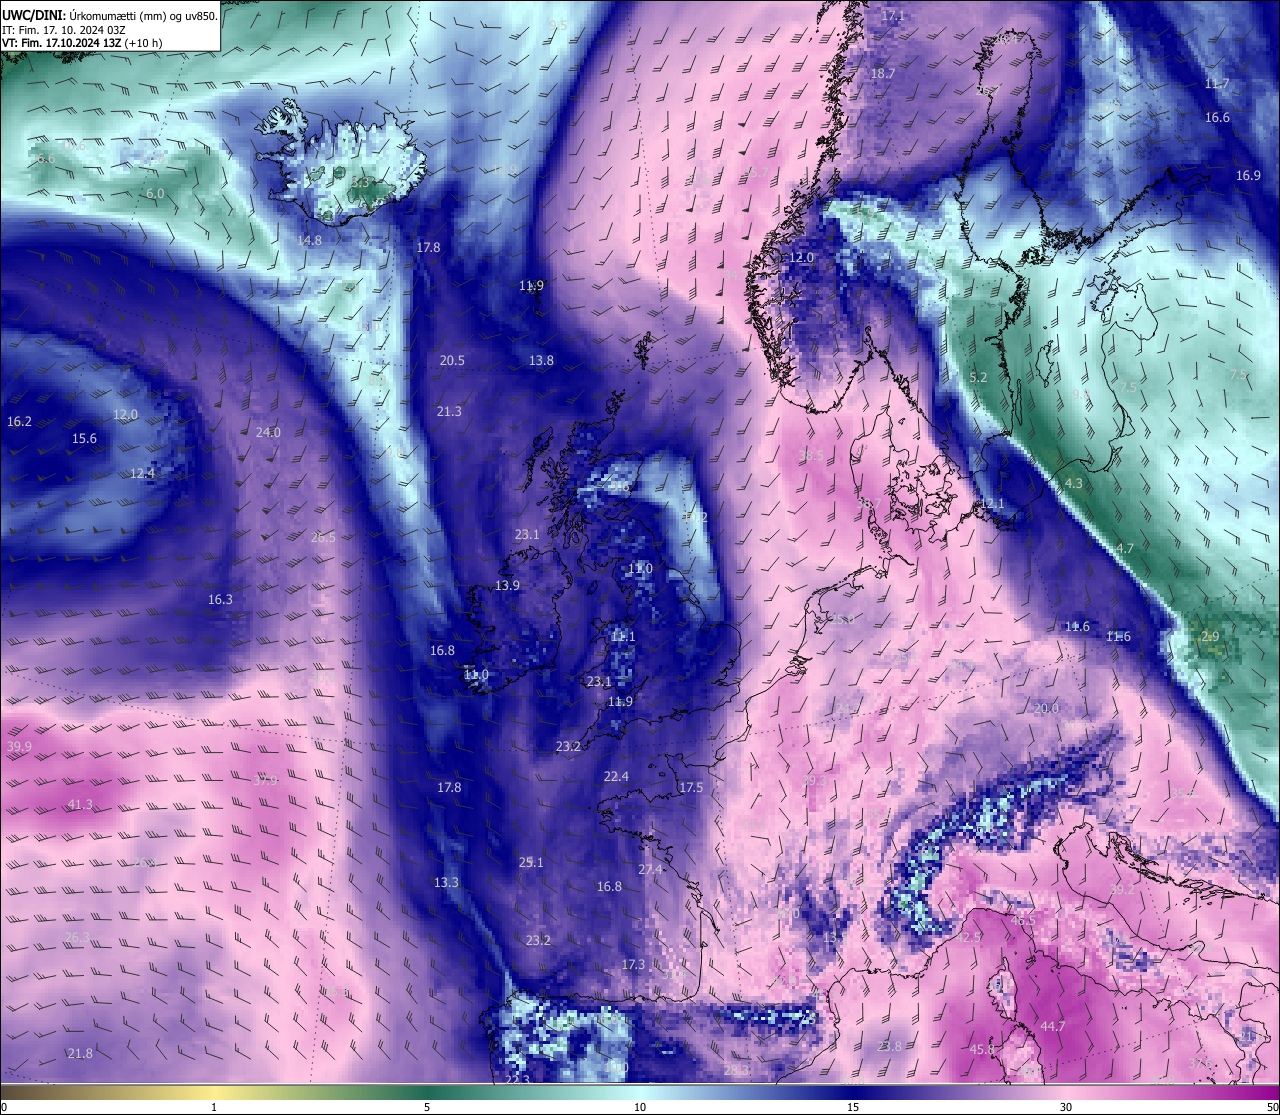This screenshot has height=1115, width=1280.
Task: Click the 18.7 value over northern Norway
Action: (x=883, y=74)
